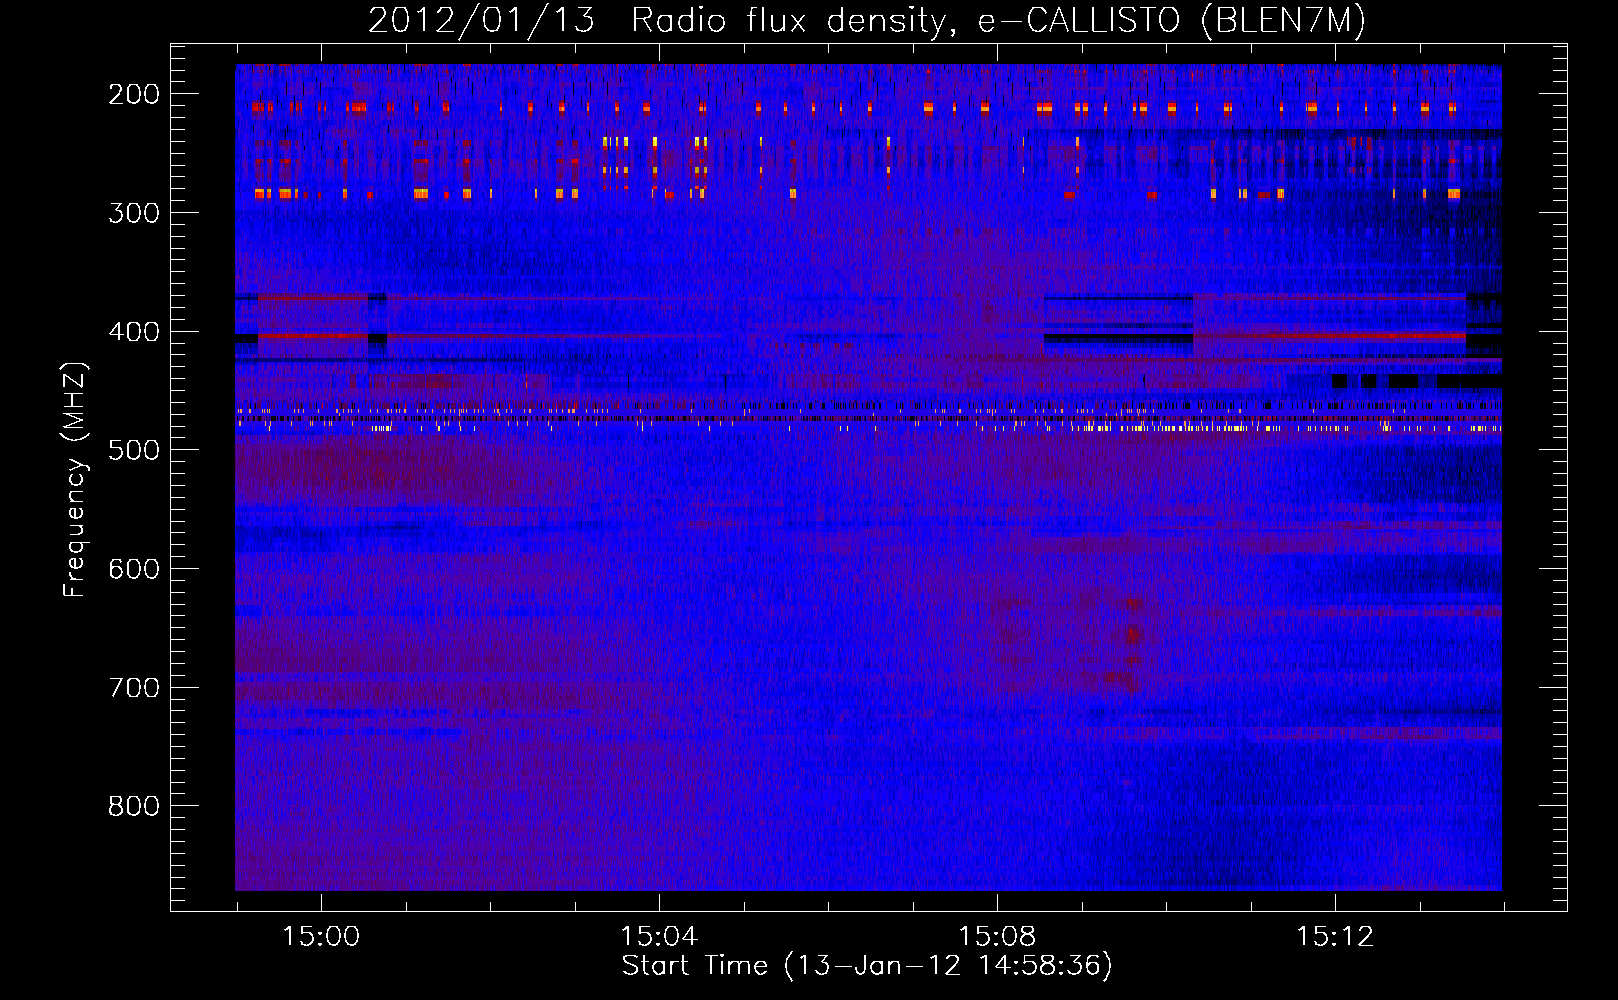Click the 200 frequency tick label

(x=134, y=94)
